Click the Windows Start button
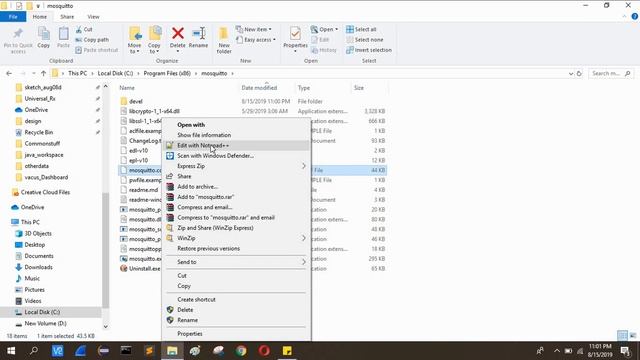 [11, 351]
